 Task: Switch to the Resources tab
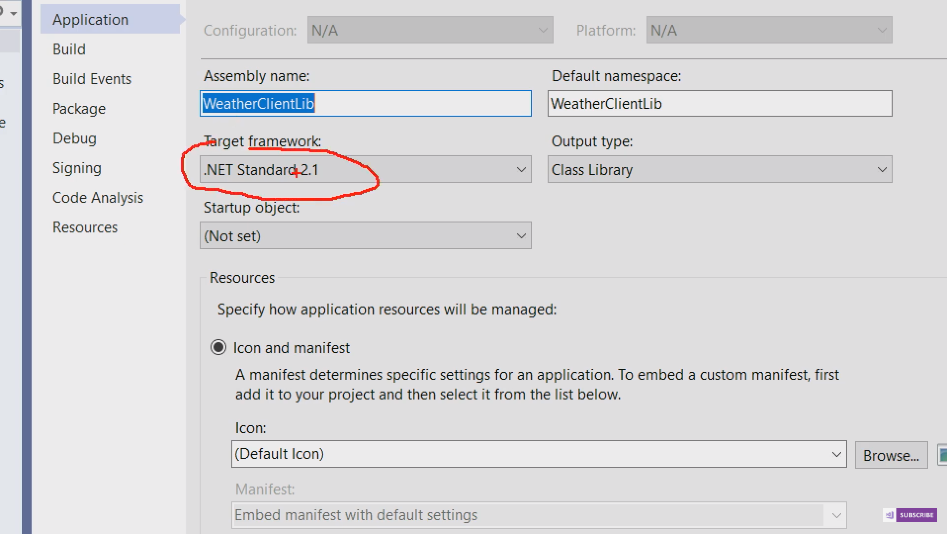click(x=85, y=227)
